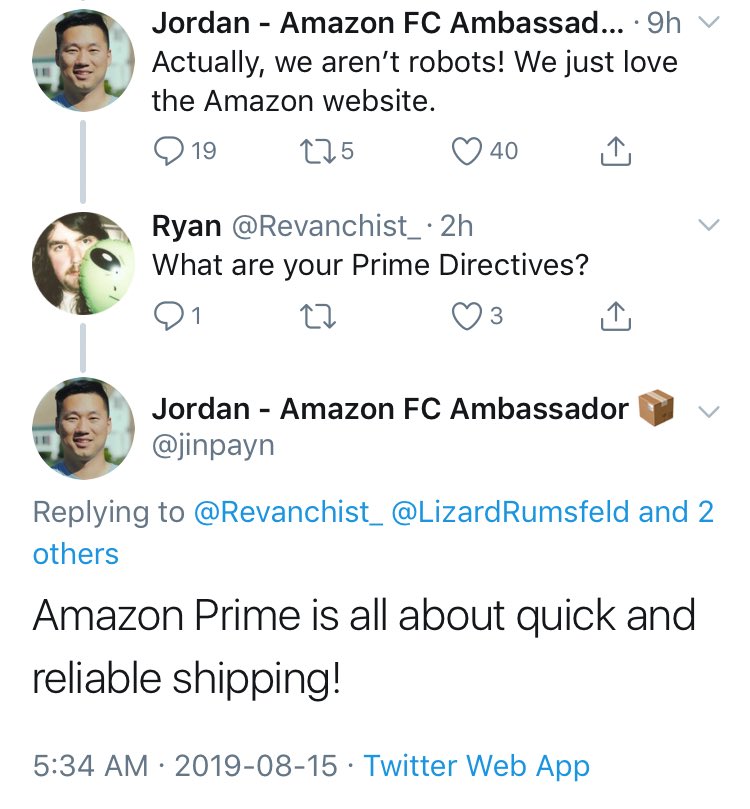Click the Twitter Web App source link

point(476,767)
